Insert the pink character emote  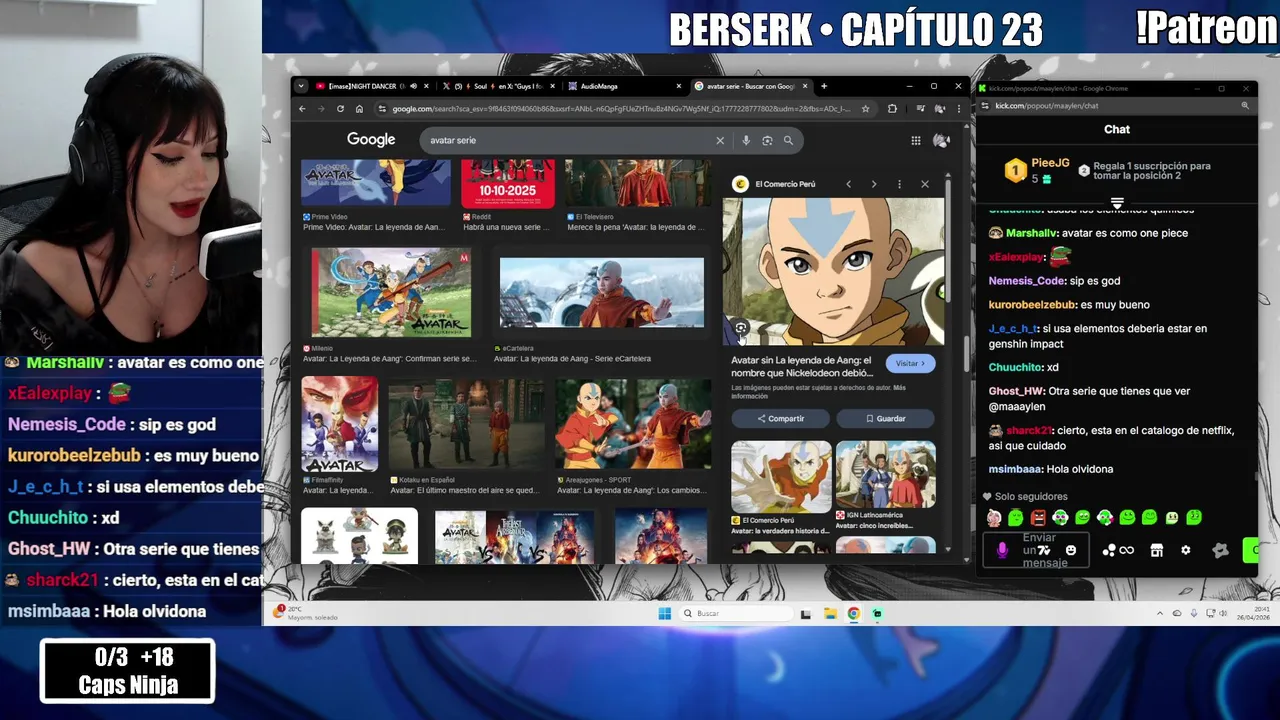point(994,518)
